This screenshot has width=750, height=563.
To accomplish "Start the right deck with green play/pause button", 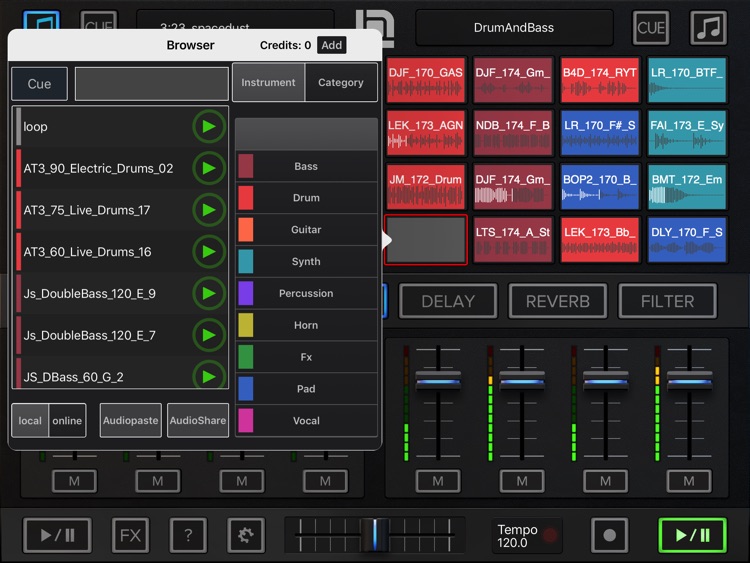I will pyautogui.click(x=693, y=535).
